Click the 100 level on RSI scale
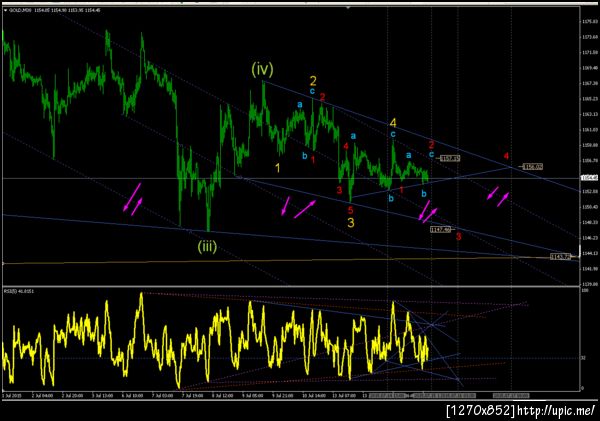600x421 pixels. [x=584, y=291]
